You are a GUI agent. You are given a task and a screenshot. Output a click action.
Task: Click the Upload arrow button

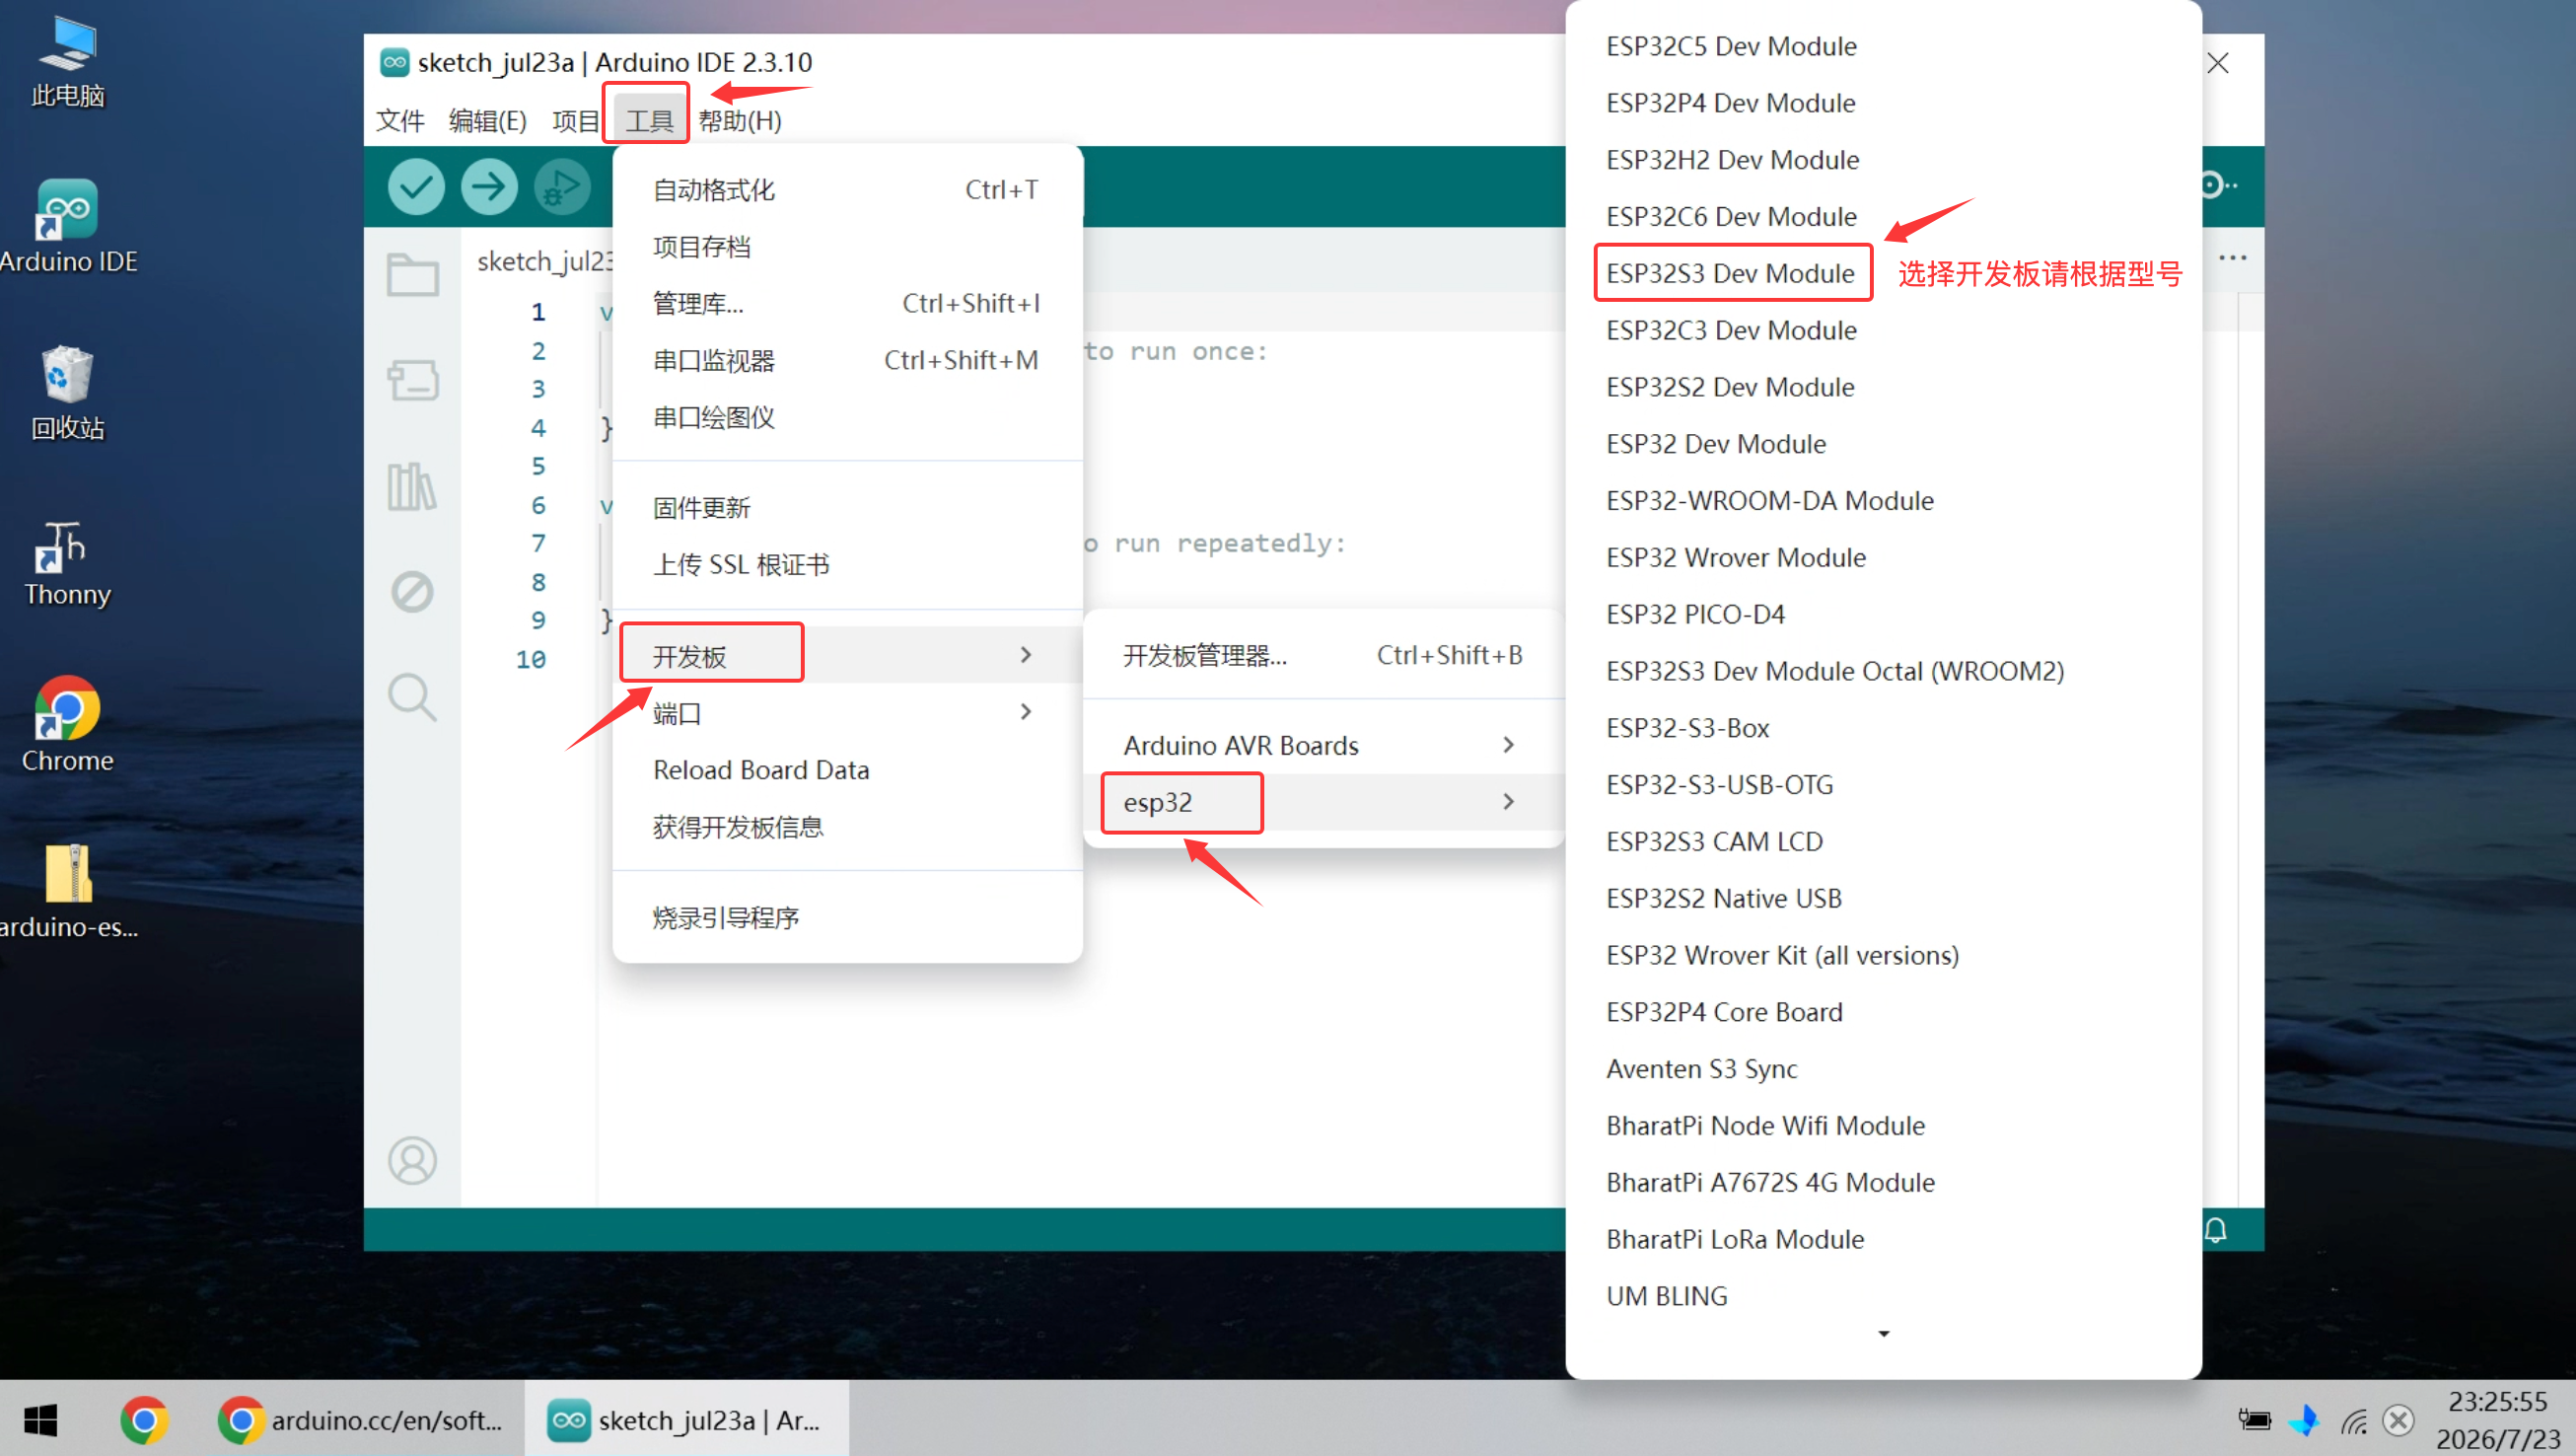point(489,186)
